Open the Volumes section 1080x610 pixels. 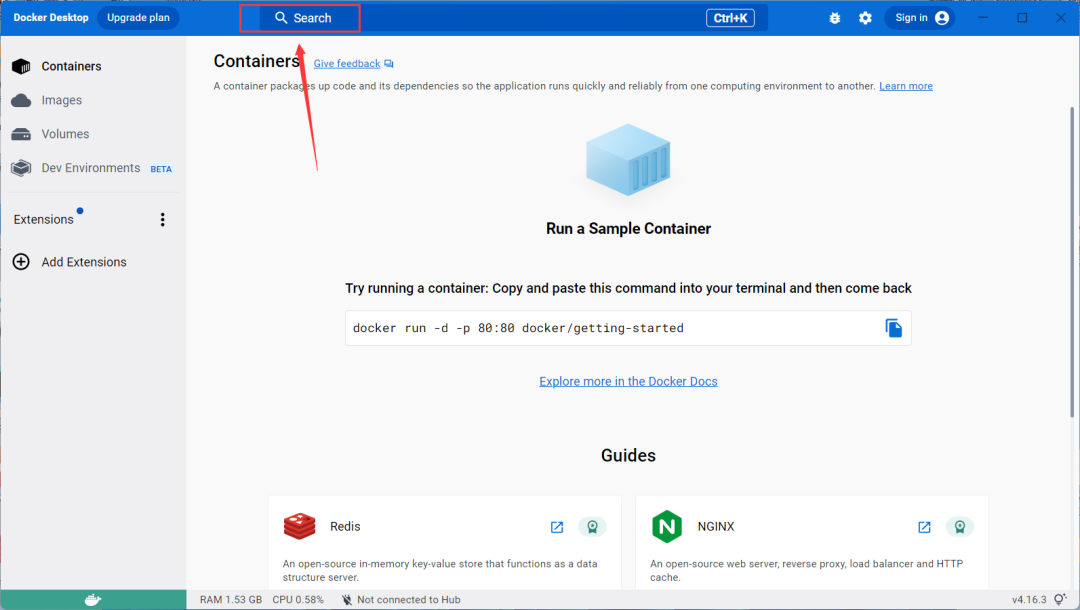[x=50, y=134]
